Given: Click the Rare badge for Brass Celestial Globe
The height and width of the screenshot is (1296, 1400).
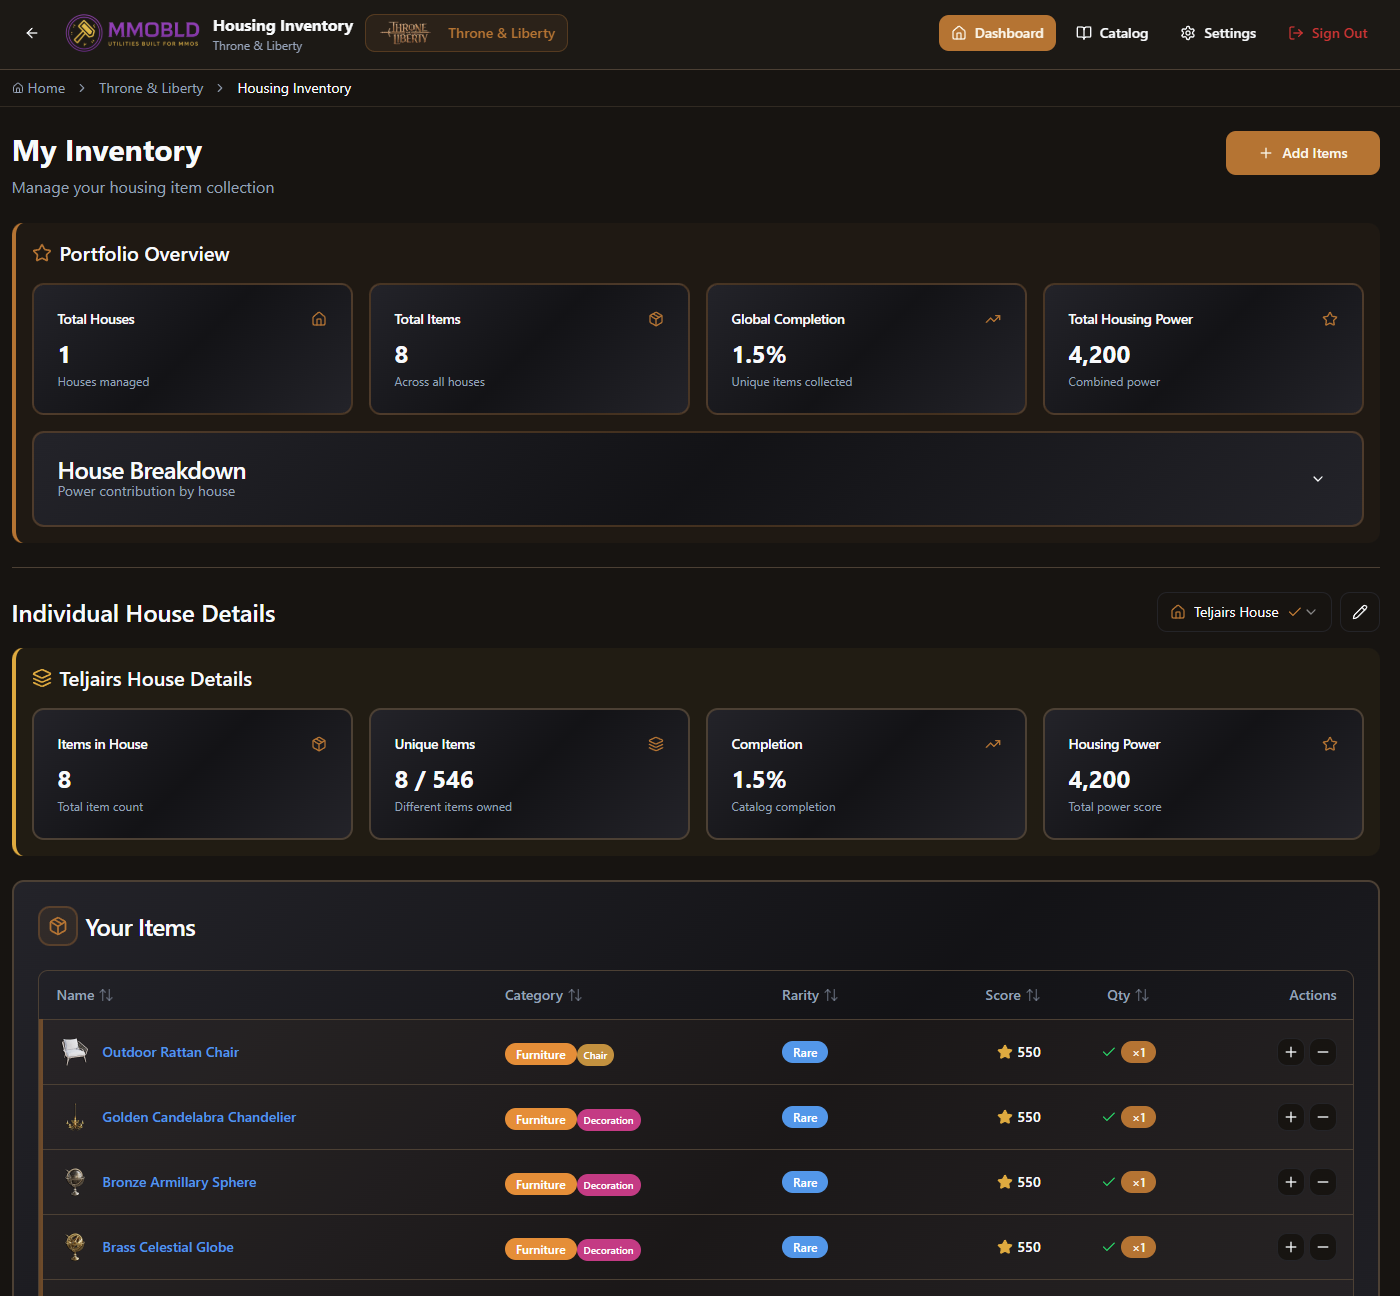Looking at the screenshot, I should point(805,1247).
